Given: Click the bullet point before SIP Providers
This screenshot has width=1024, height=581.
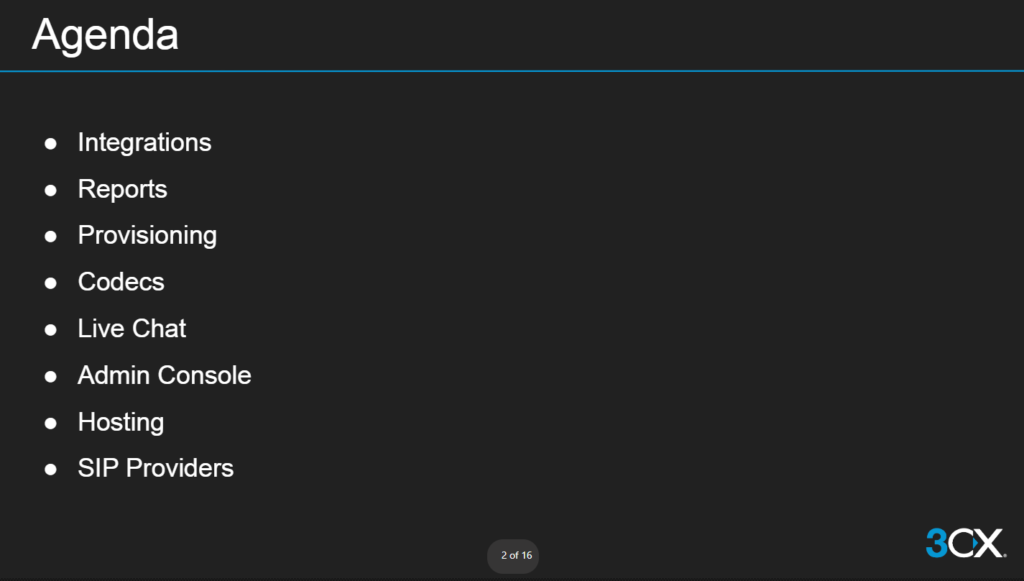Looking at the screenshot, I should [50, 469].
